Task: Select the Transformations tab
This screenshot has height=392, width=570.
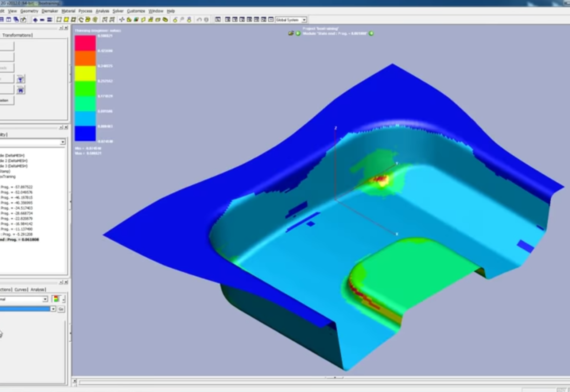Action: 17,35
